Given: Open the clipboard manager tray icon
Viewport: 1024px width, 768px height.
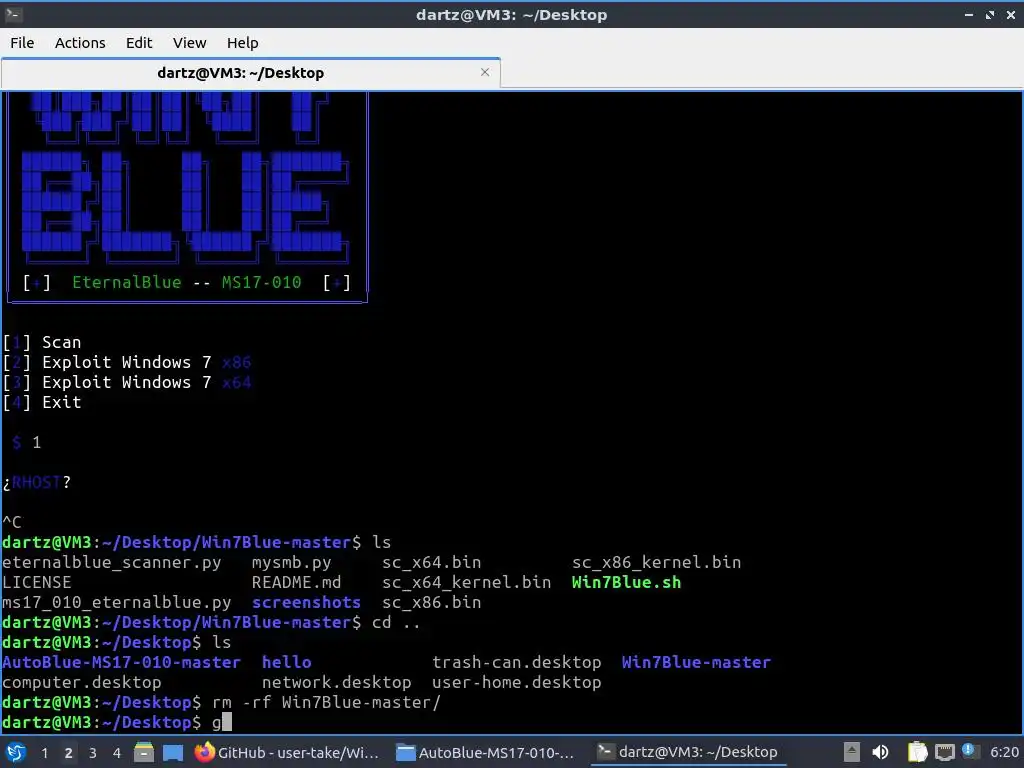Looking at the screenshot, I should tap(918, 752).
